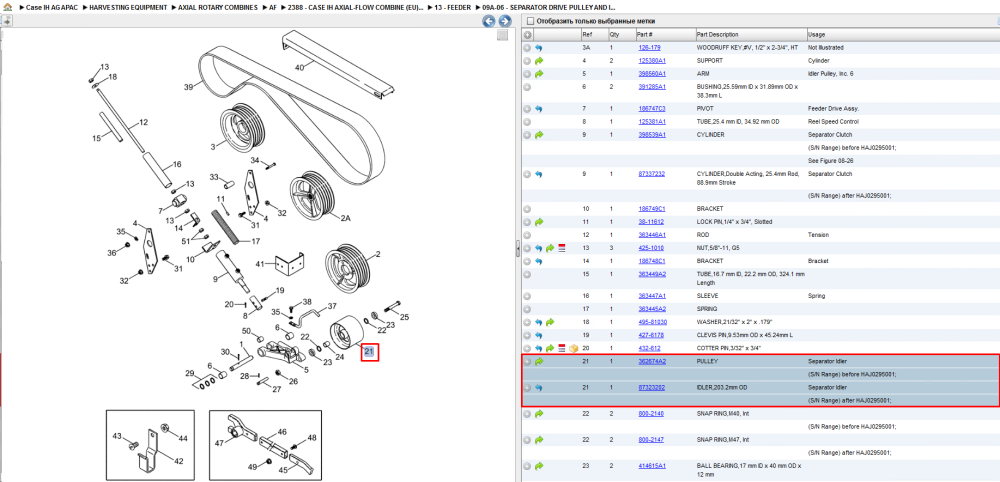Open 'Case IH AG APAC' breadcrumb
The image size is (1000, 482).
click(51, 8)
